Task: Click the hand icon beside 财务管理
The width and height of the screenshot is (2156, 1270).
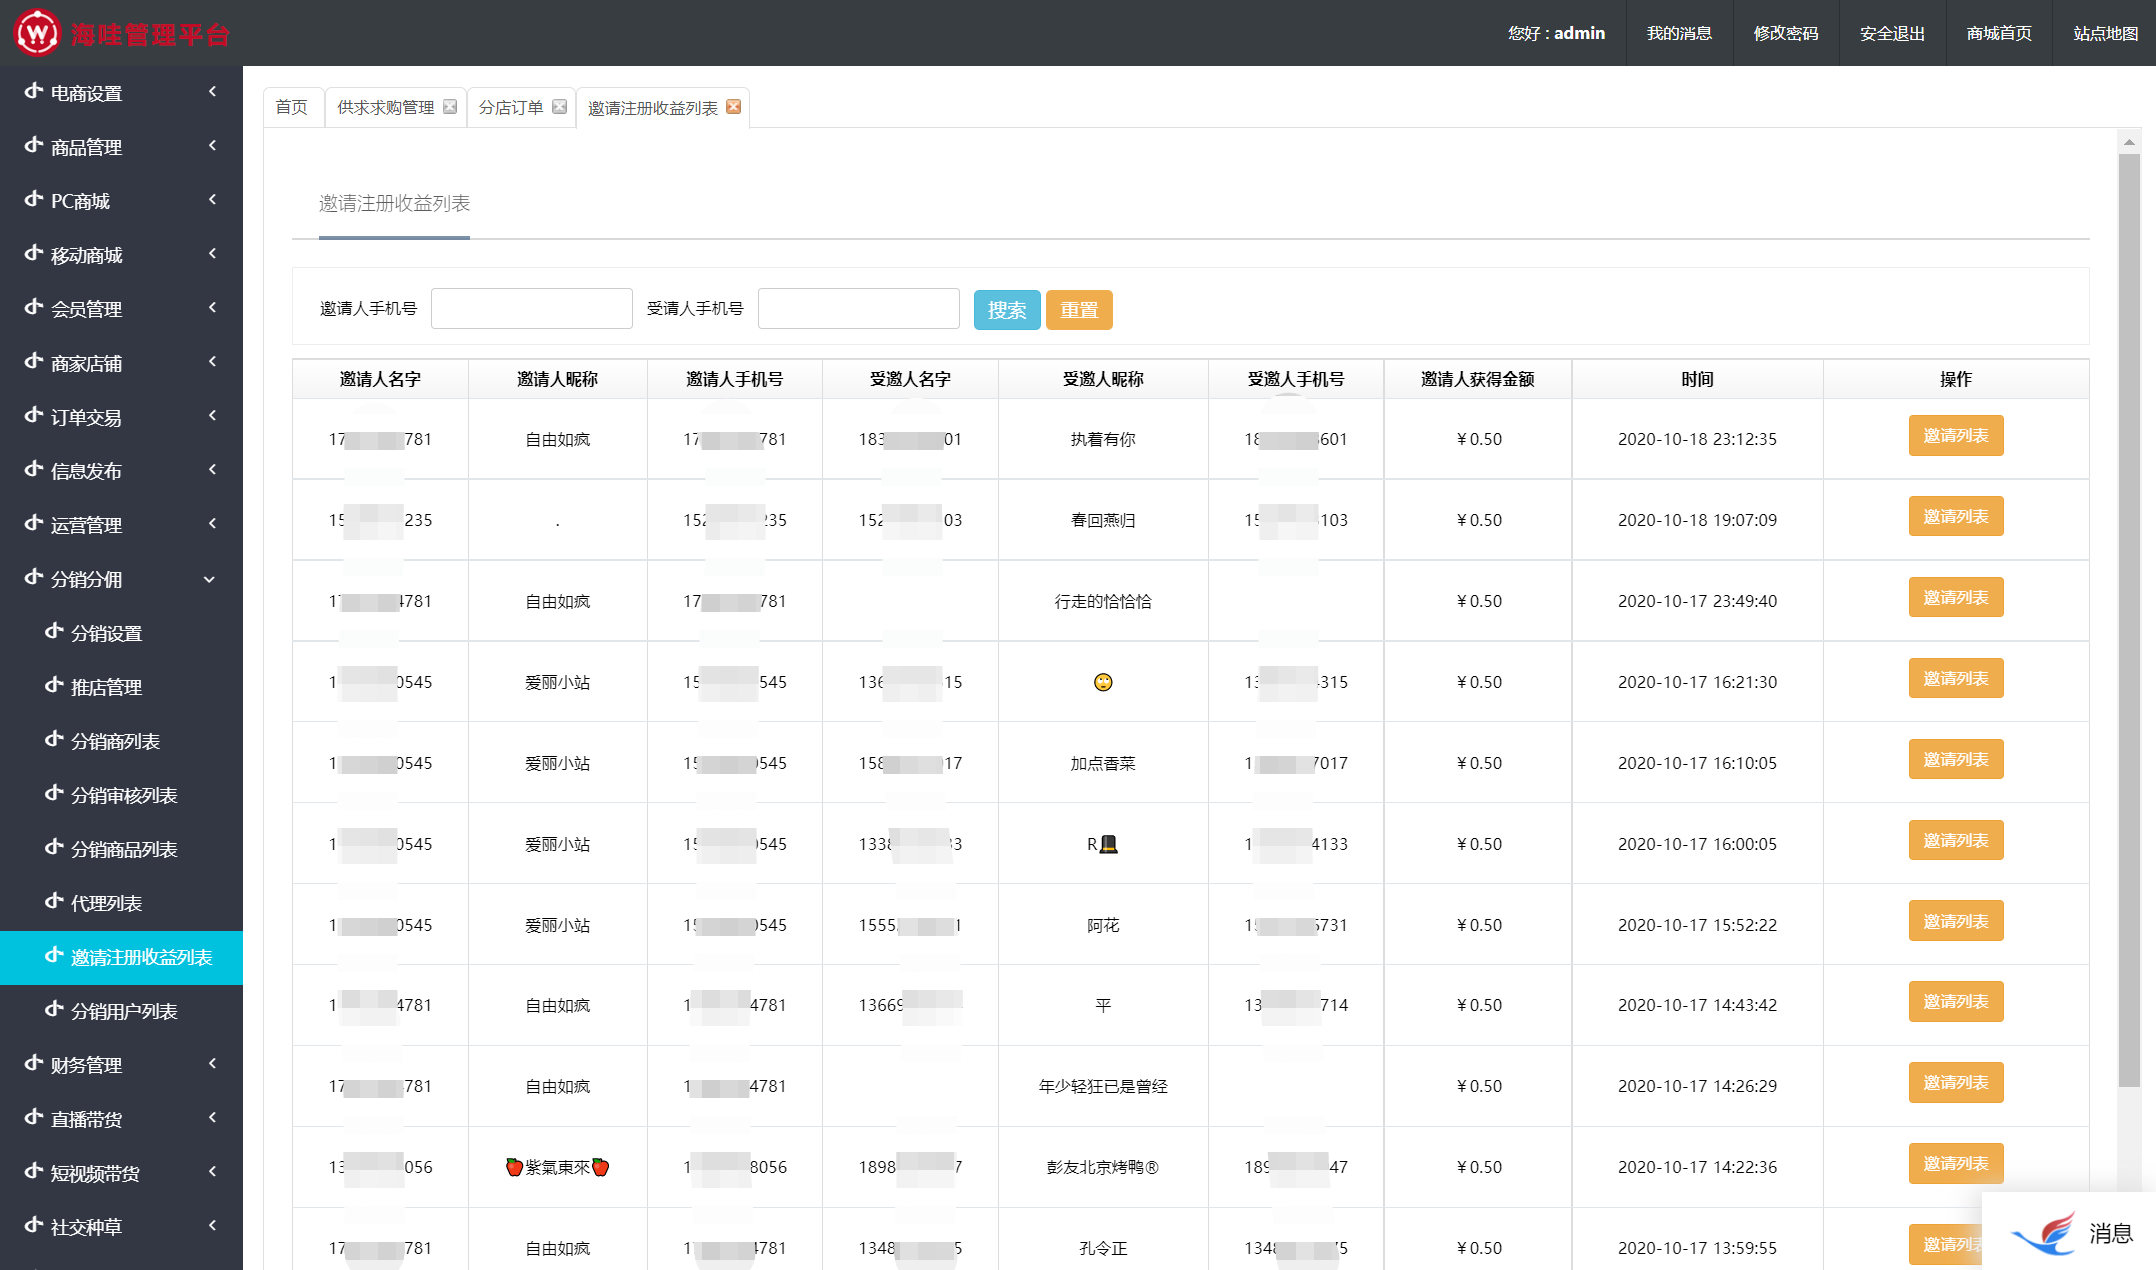Action: 34,1063
